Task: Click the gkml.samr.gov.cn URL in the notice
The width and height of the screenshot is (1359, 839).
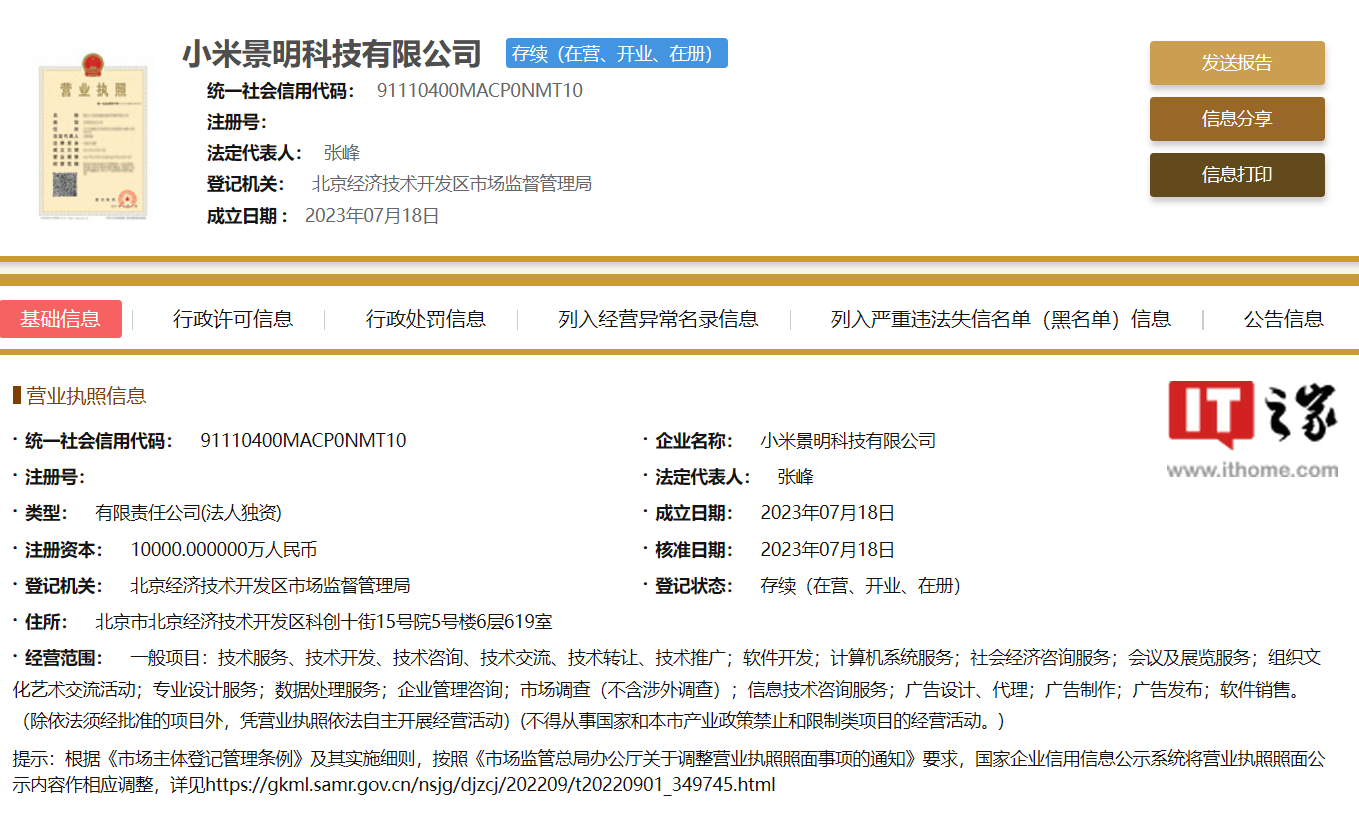Action: 489,785
